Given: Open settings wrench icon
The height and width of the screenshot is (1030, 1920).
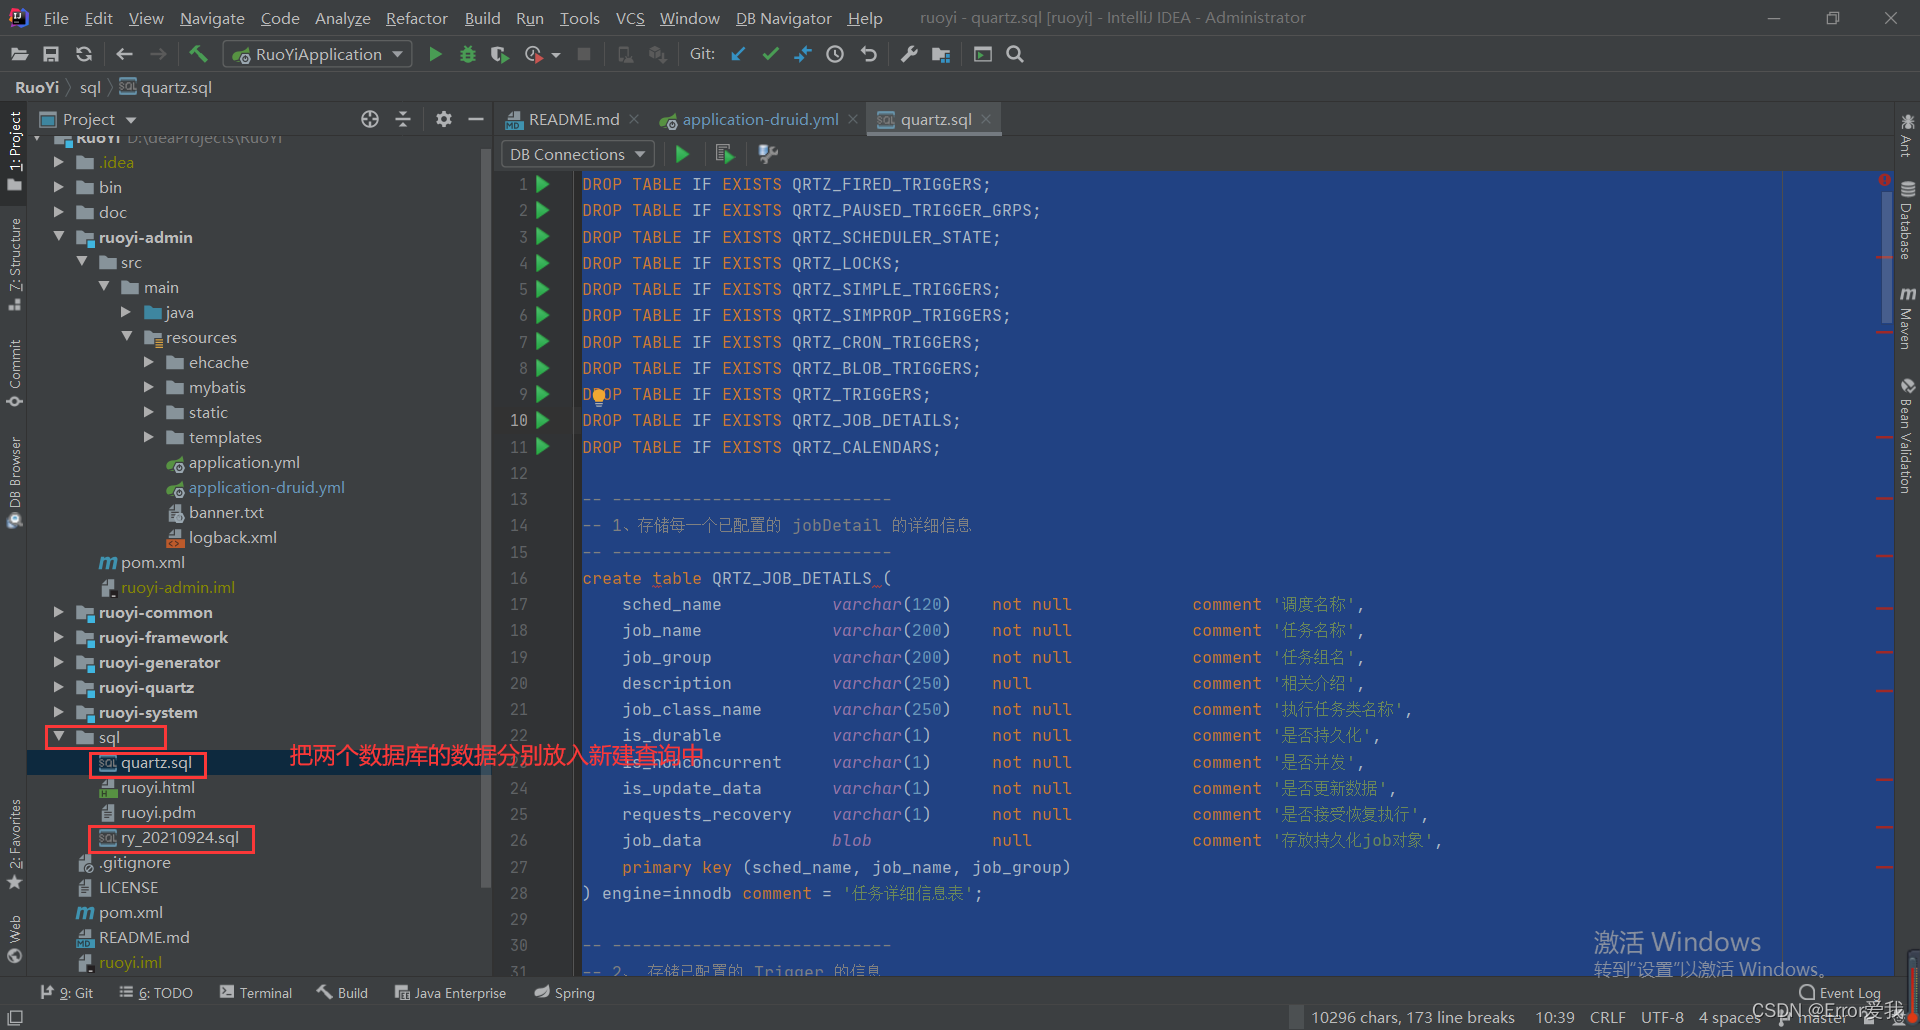Looking at the screenshot, I should 908,54.
